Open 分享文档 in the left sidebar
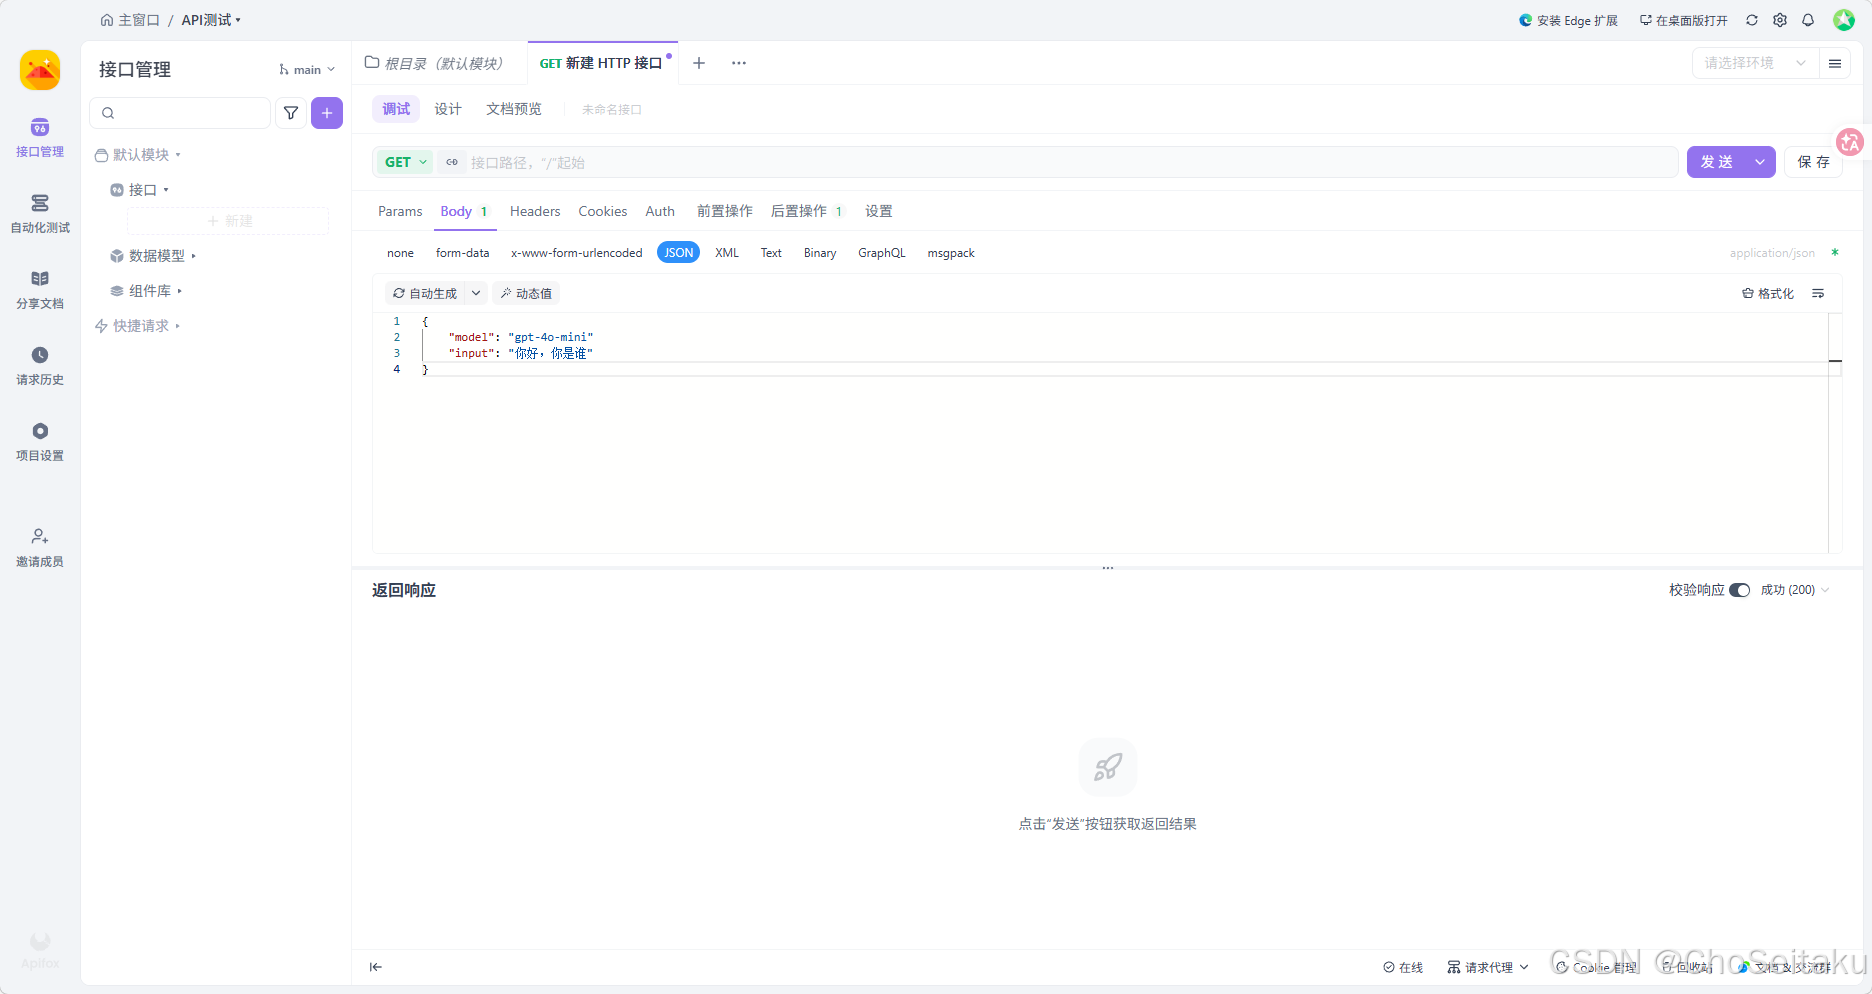Viewport: 1872px width, 994px height. pyautogui.click(x=40, y=290)
